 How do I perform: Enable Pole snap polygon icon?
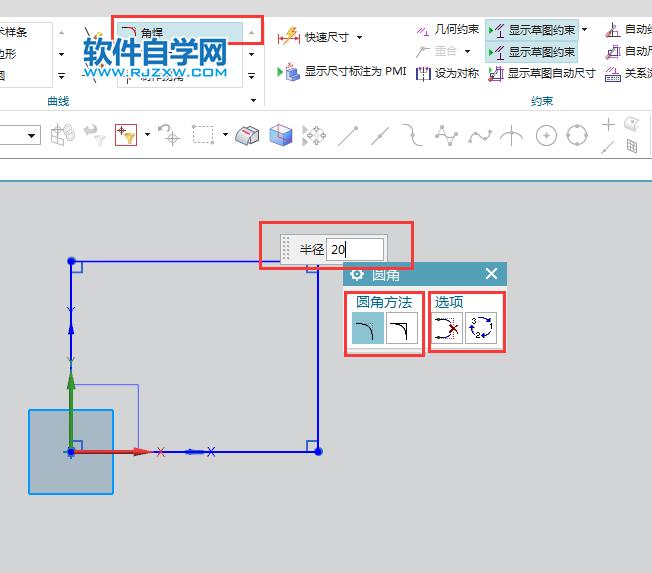pos(446,135)
